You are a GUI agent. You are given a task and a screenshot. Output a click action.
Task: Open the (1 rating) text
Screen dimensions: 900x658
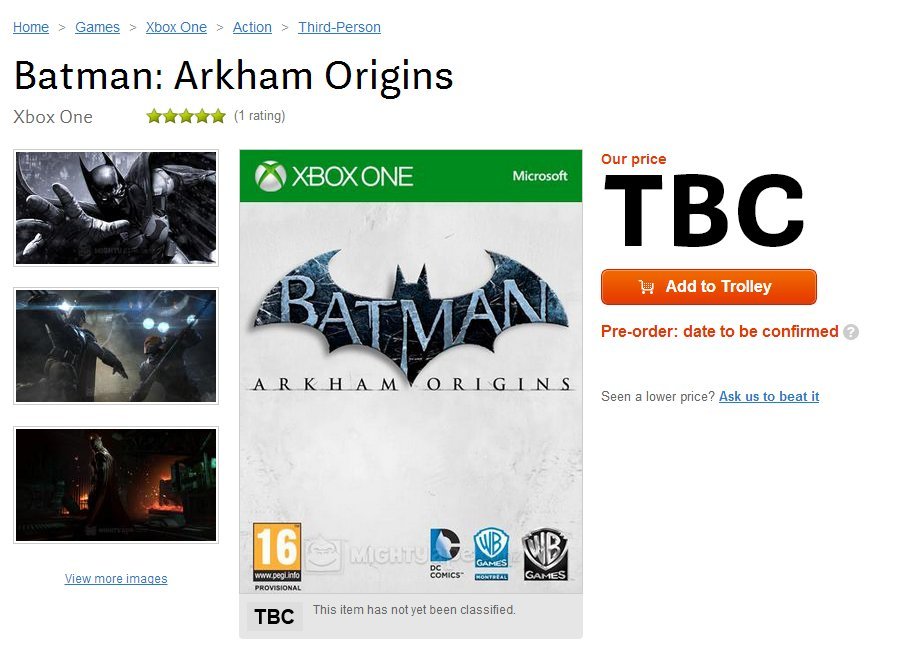259,116
